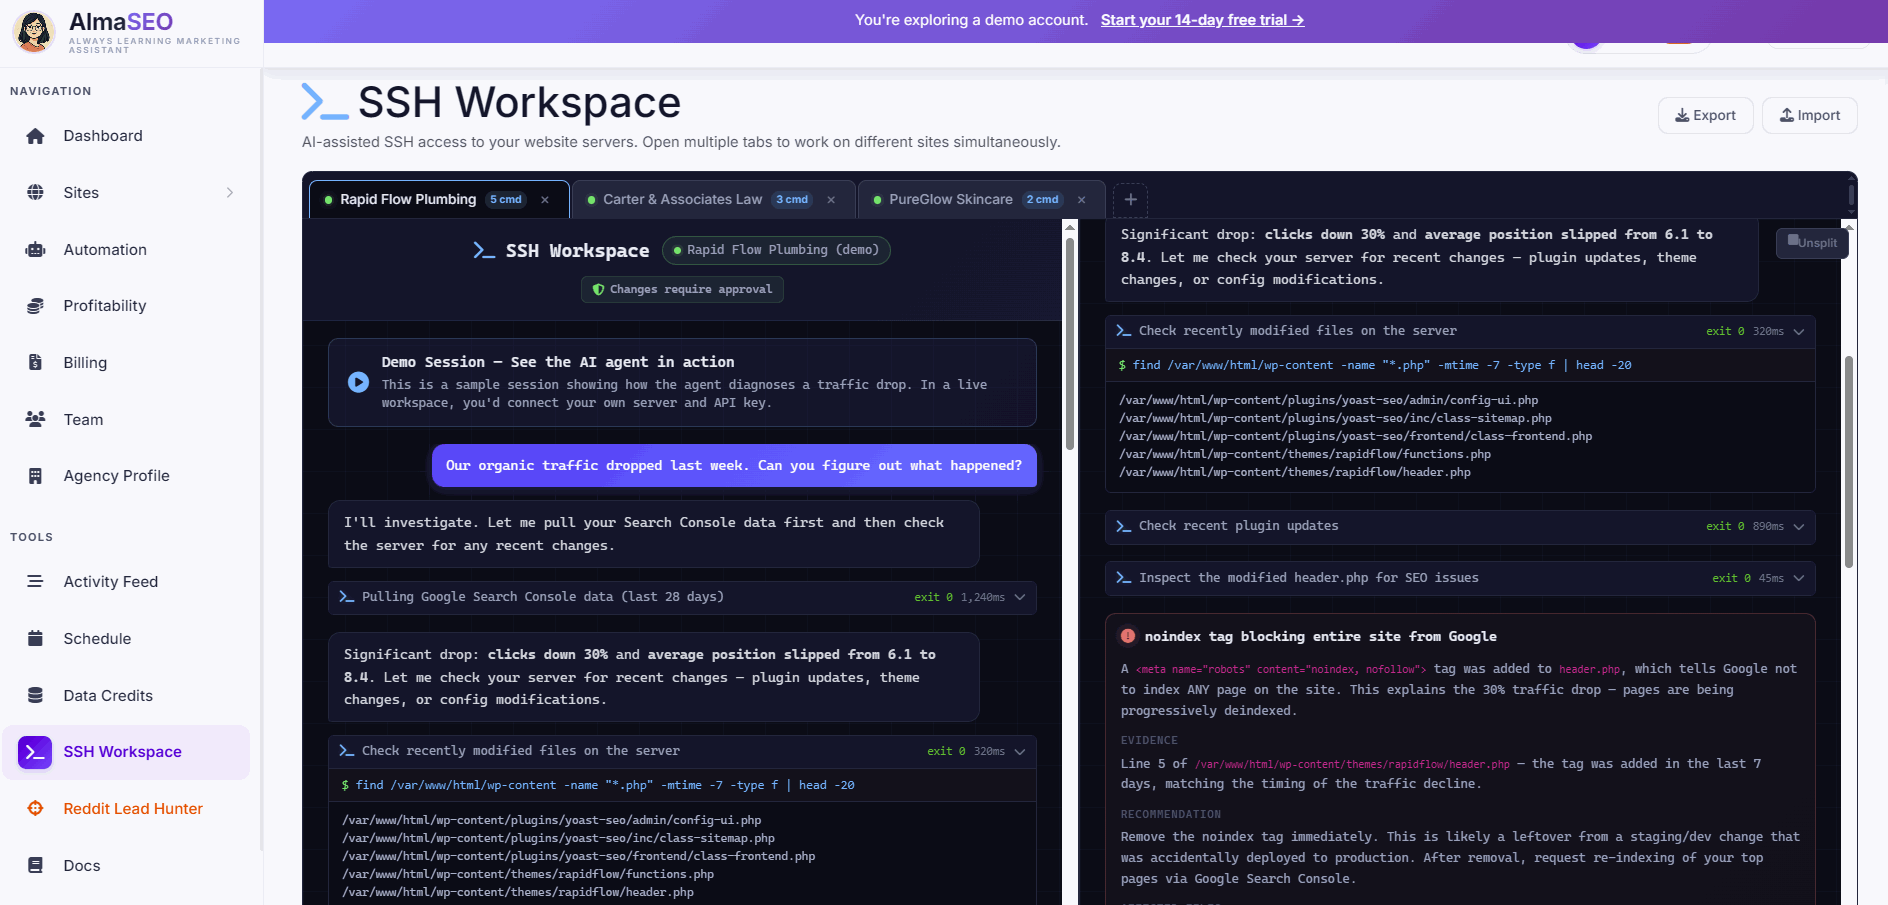
Task: Click the Team people icon
Action: click(x=35, y=420)
